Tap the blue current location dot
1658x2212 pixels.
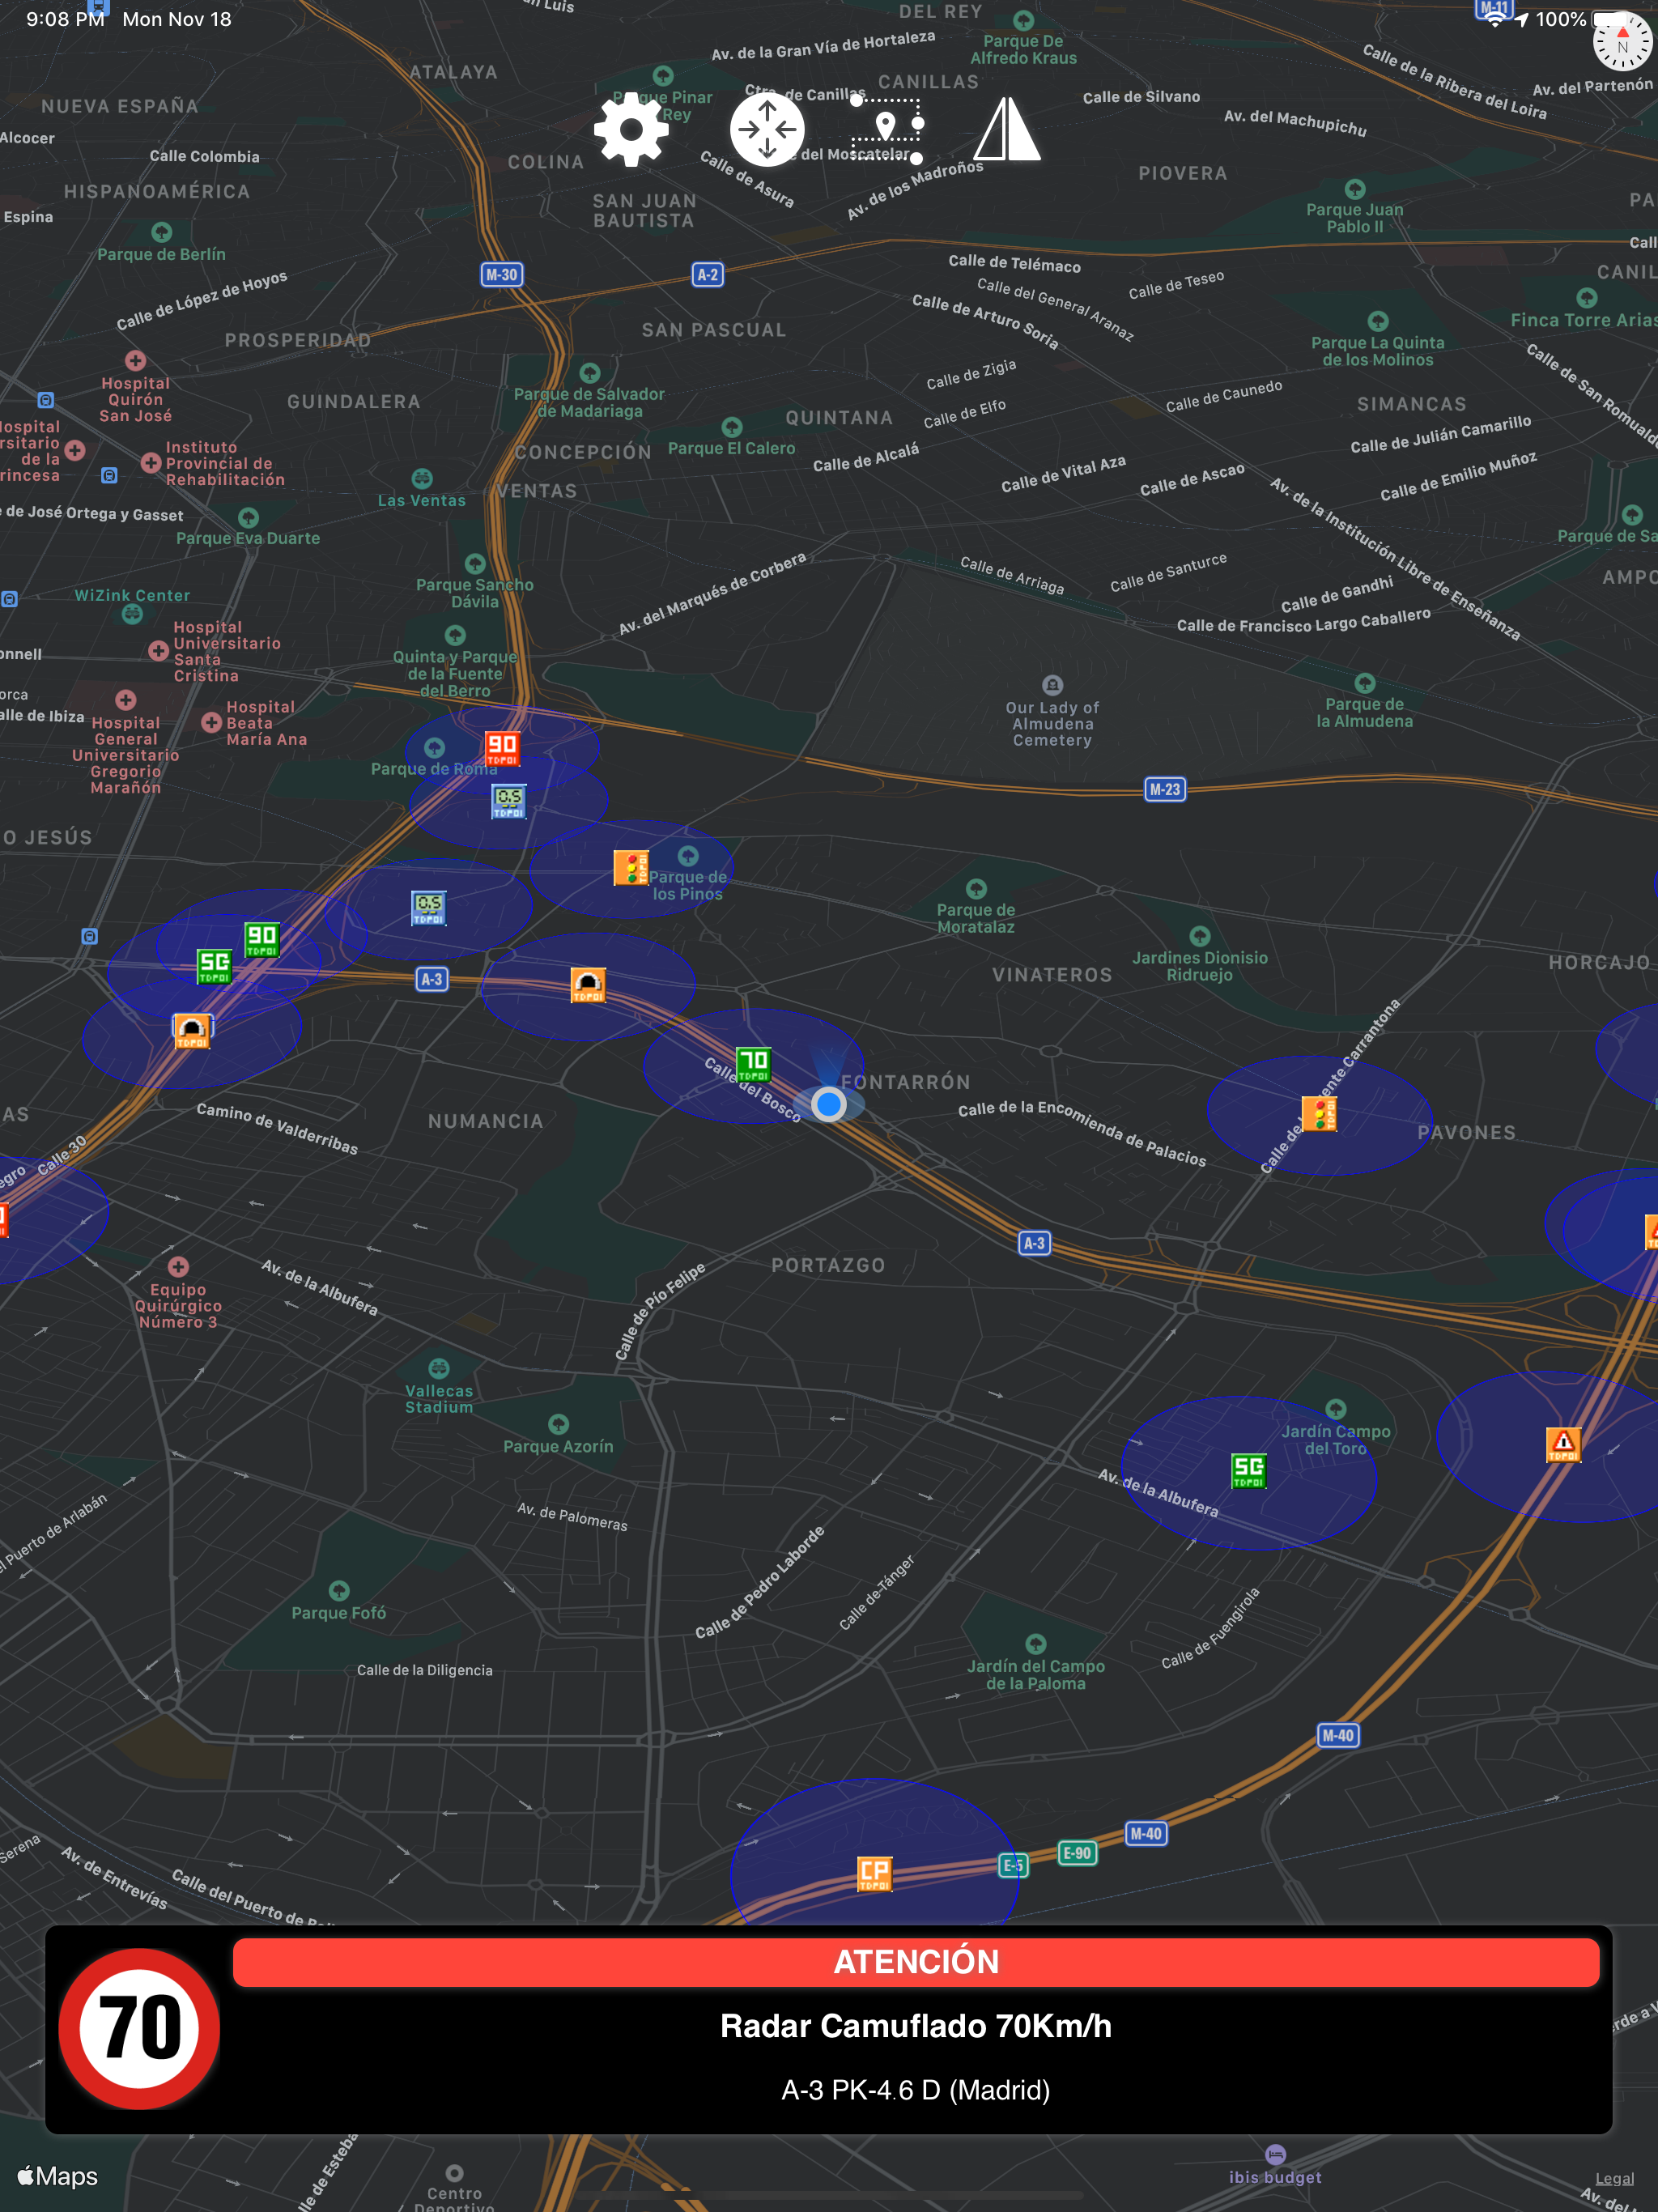(x=828, y=1104)
